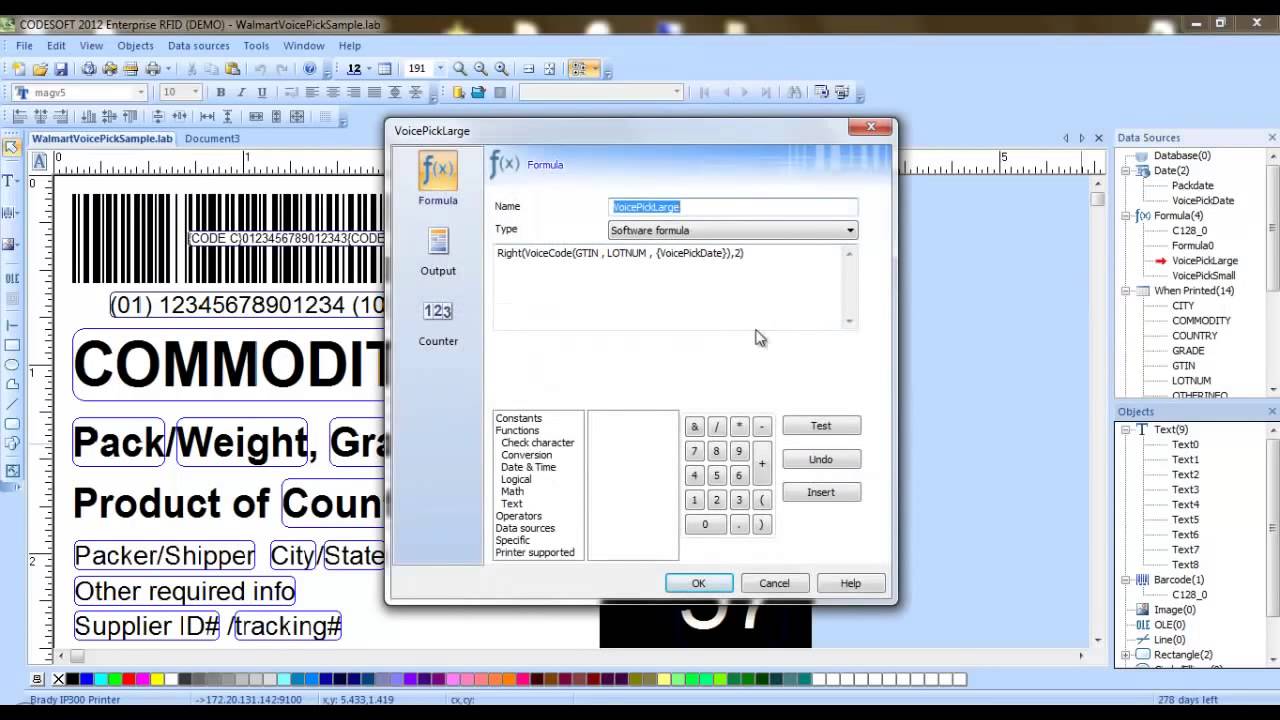This screenshot has width=1280, height=720.
Task: Select the Ellipse drawing tool
Action: (12, 365)
